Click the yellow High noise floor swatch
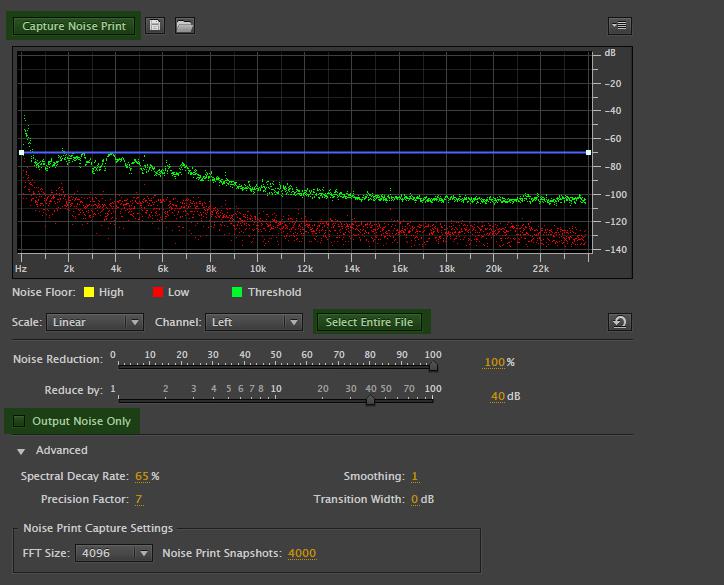Viewport: 724px width, 585px height. point(89,292)
